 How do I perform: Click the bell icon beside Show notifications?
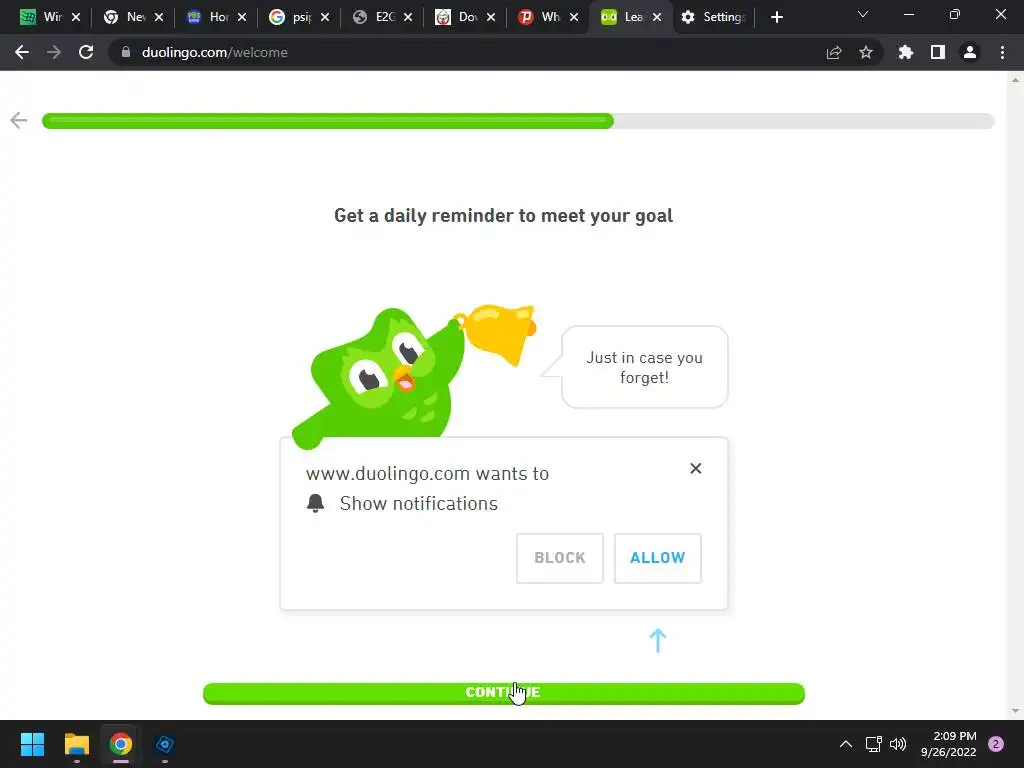tap(315, 503)
